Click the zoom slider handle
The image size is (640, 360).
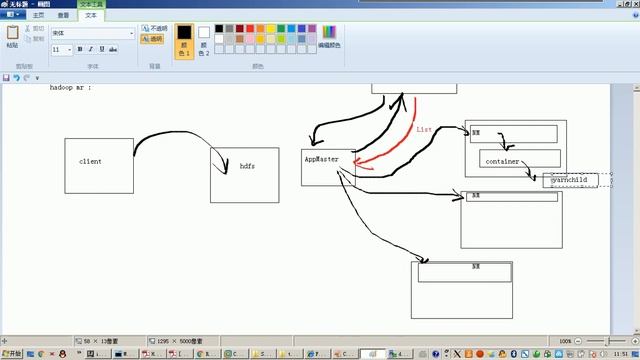click(607, 341)
